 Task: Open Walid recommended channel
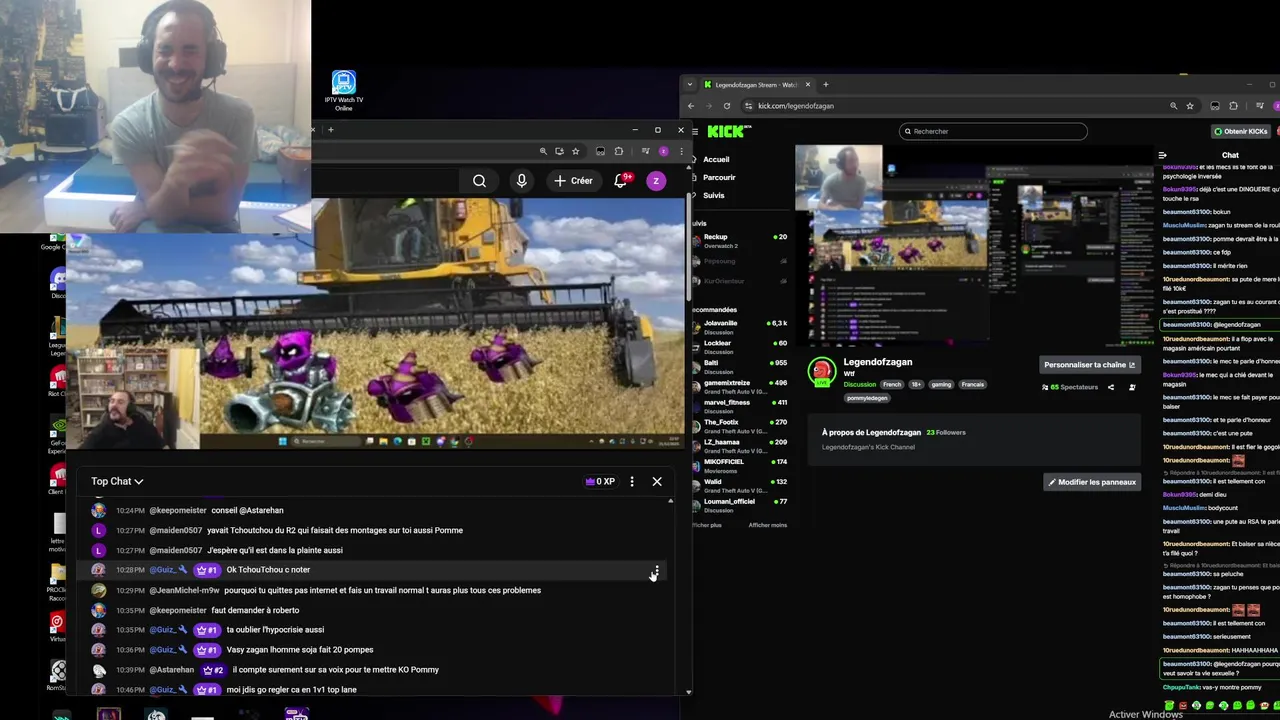point(740,485)
